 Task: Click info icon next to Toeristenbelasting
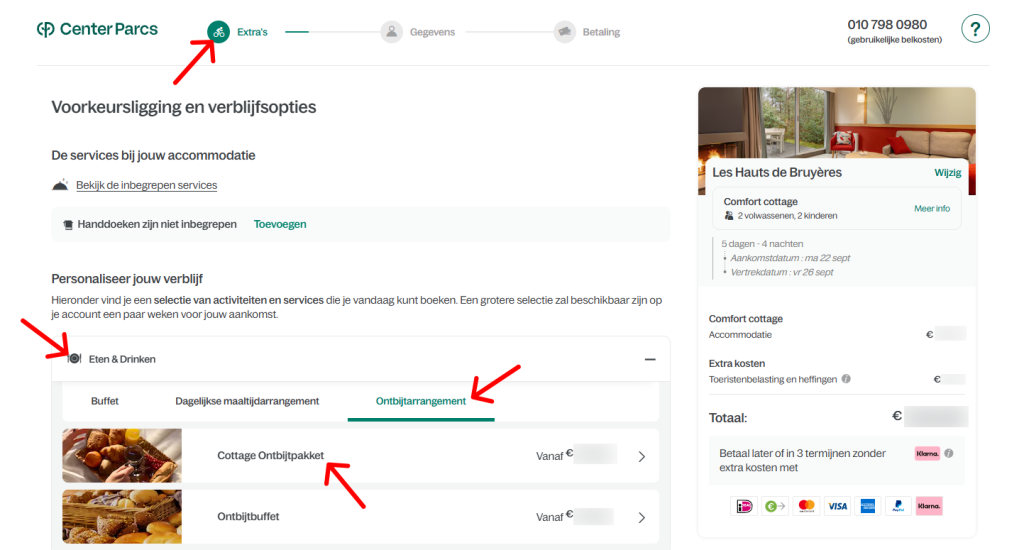coord(846,379)
